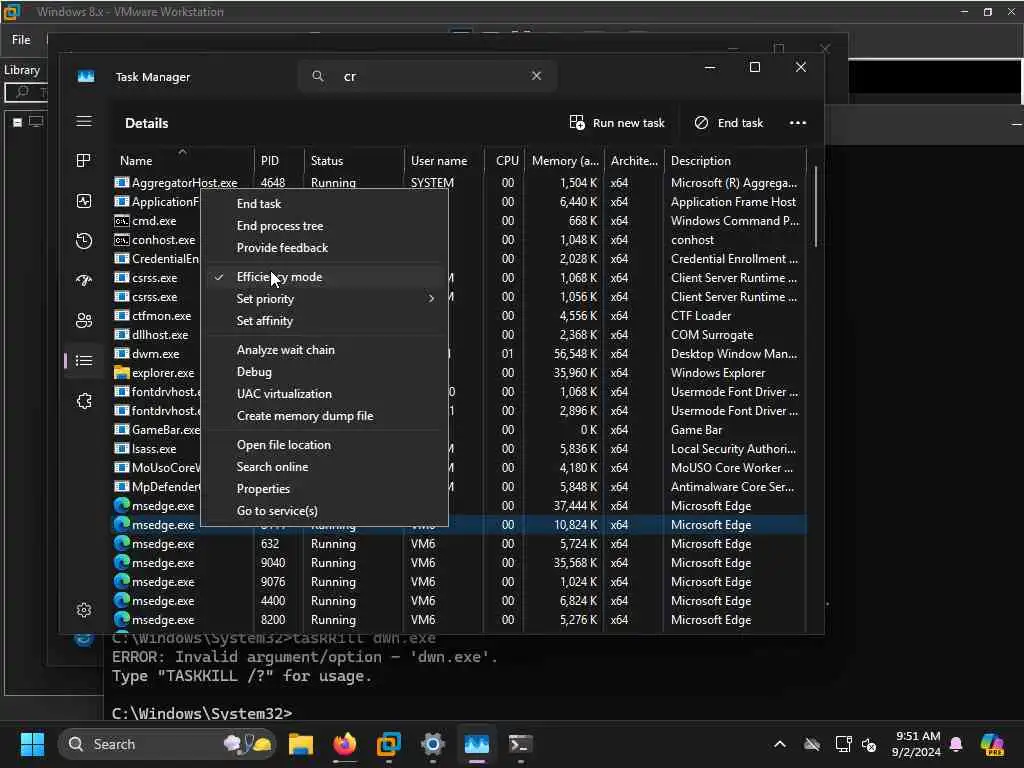Select the Details page icon in sidebar
This screenshot has height=768, width=1024.
[84, 360]
